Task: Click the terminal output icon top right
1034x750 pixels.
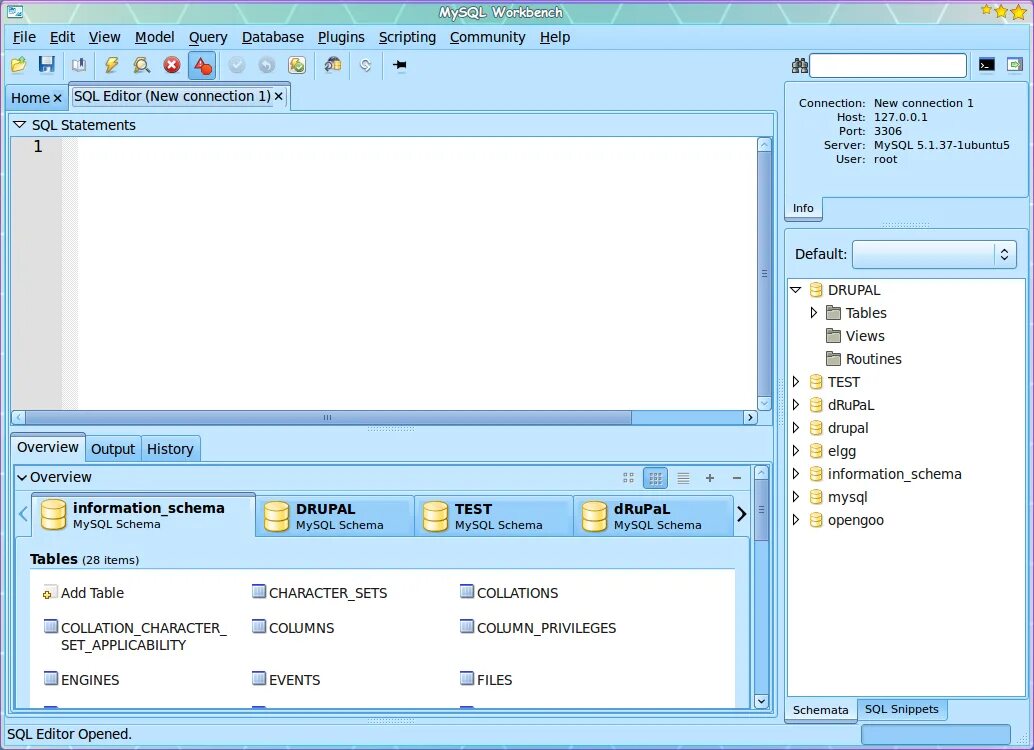Action: (987, 65)
